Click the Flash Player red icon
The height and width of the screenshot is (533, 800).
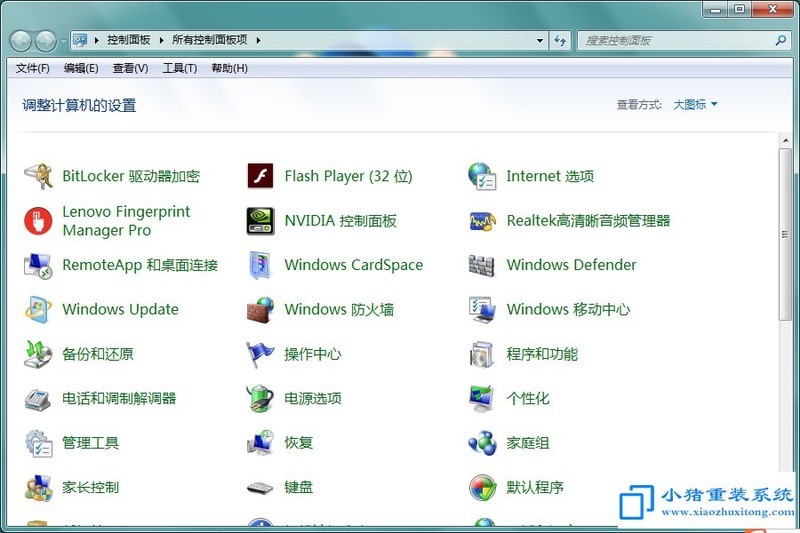[x=260, y=176]
